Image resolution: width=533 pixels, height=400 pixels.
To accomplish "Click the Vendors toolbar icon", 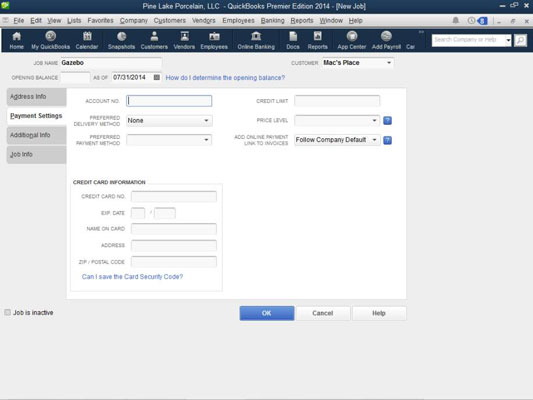I will pyautogui.click(x=184, y=40).
